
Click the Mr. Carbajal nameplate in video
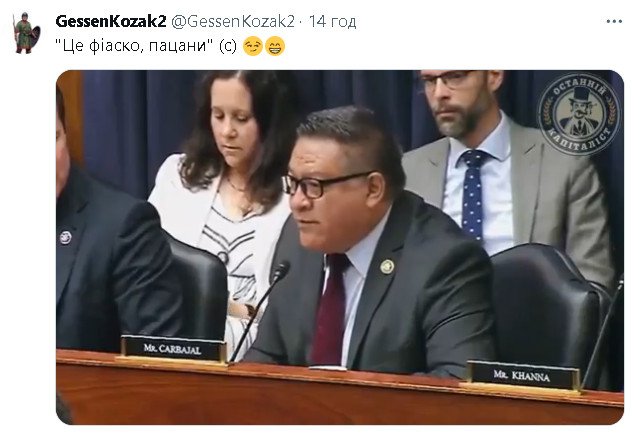coord(173,349)
